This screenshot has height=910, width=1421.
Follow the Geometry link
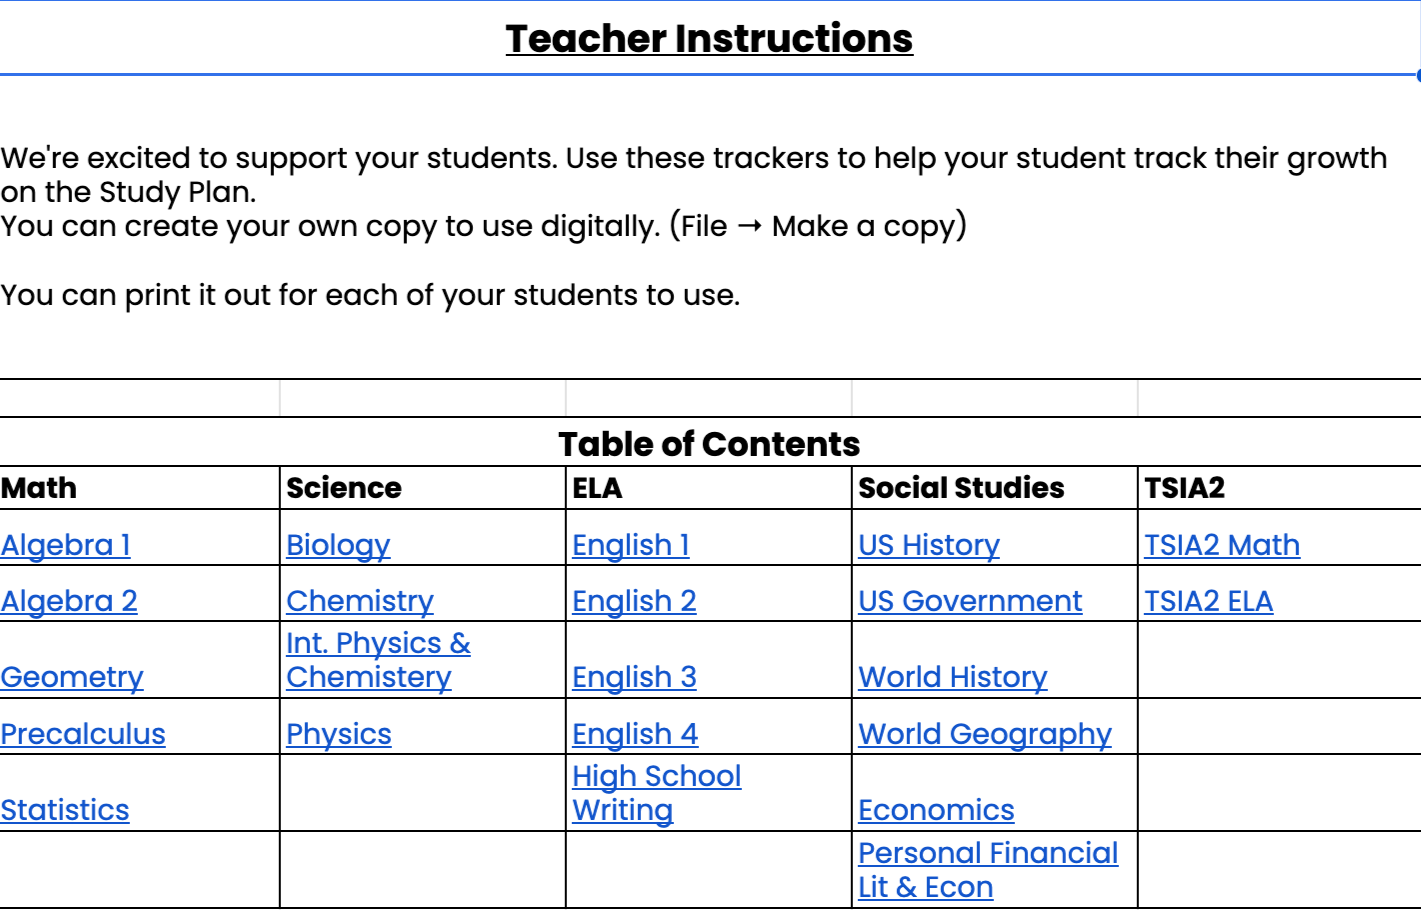(72, 677)
